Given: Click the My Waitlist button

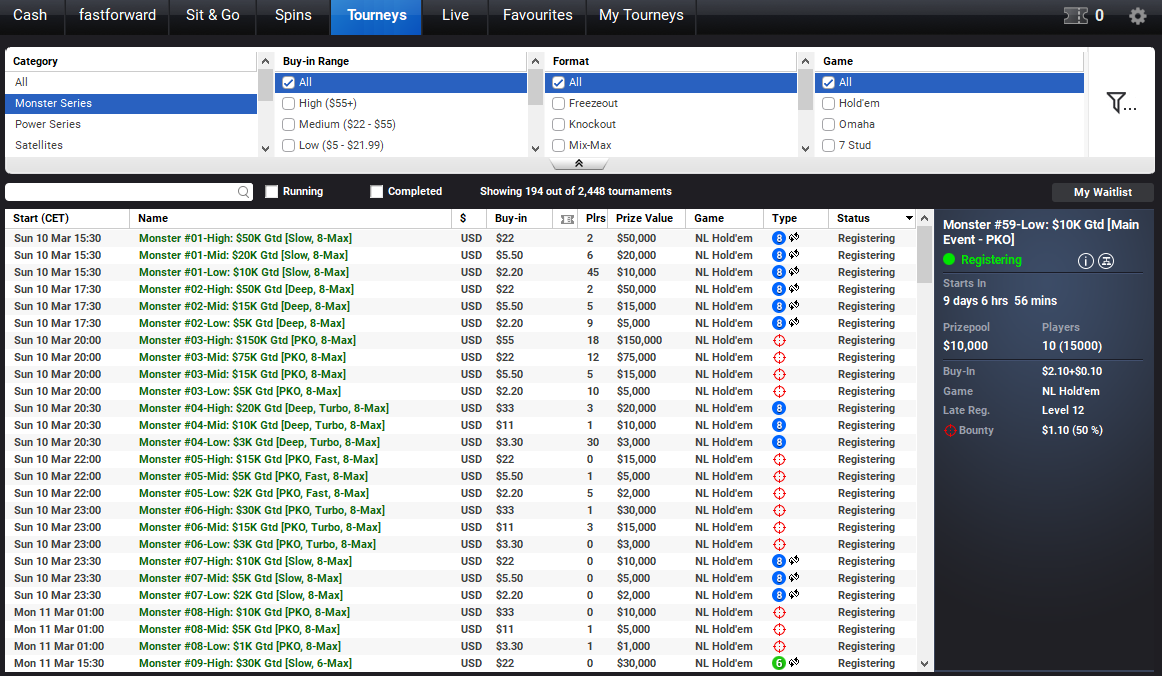Looking at the screenshot, I should (1102, 192).
